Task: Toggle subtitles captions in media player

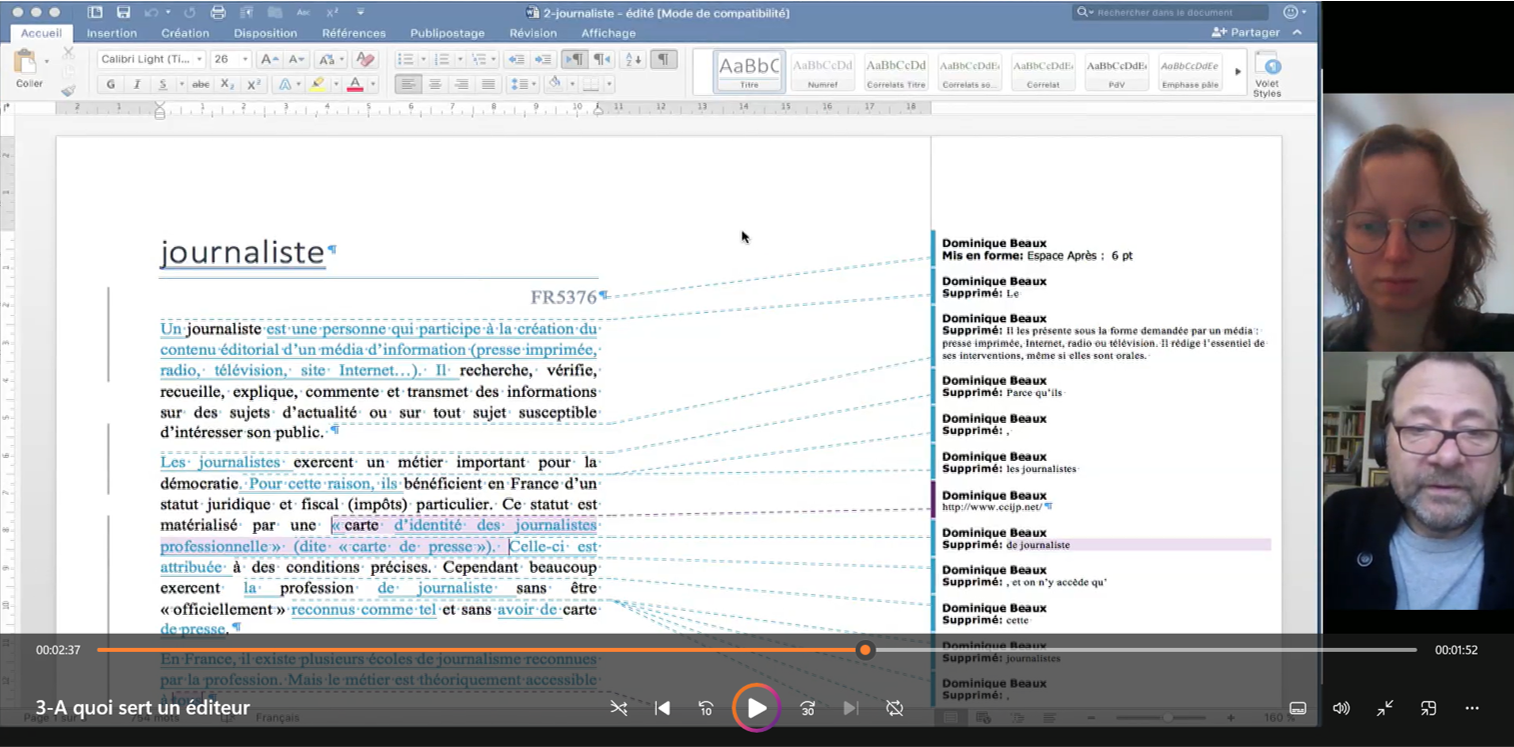Action: pyautogui.click(x=1298, y=708)
